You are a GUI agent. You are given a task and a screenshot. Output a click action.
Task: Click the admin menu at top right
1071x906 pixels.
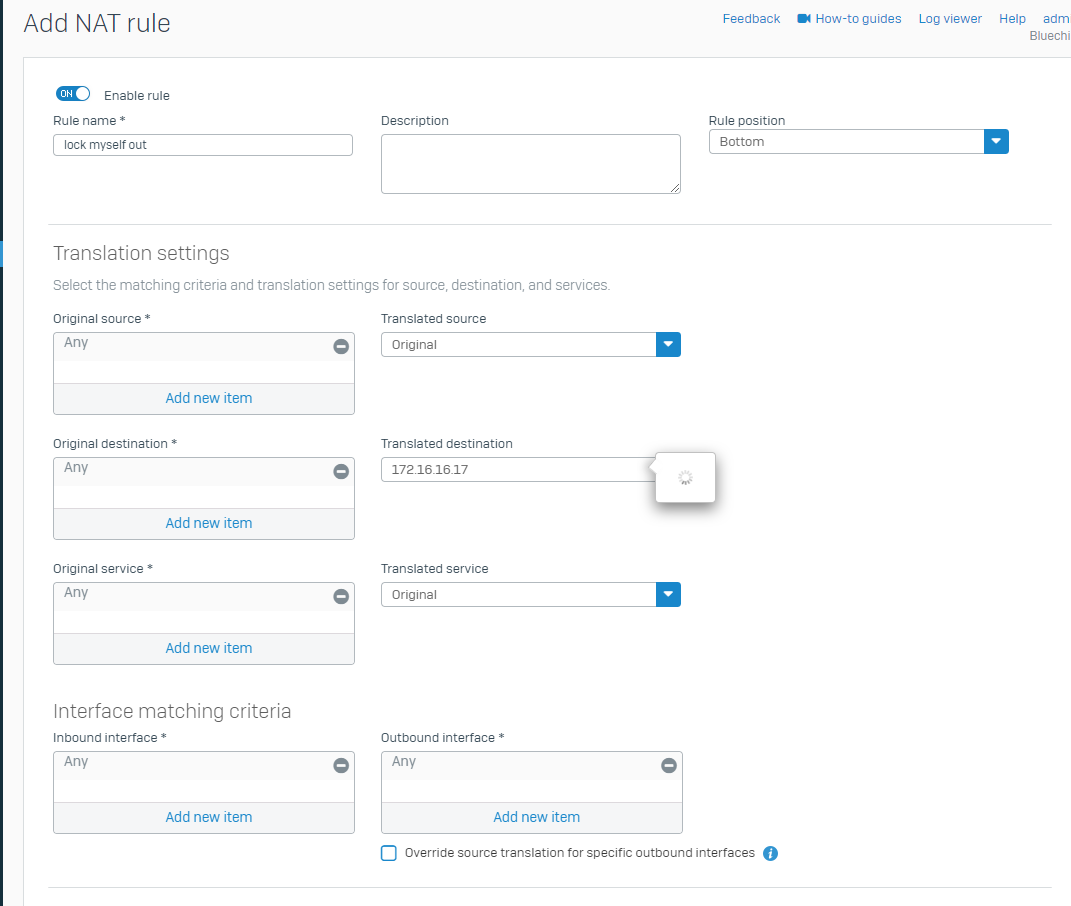[1057, 18]
